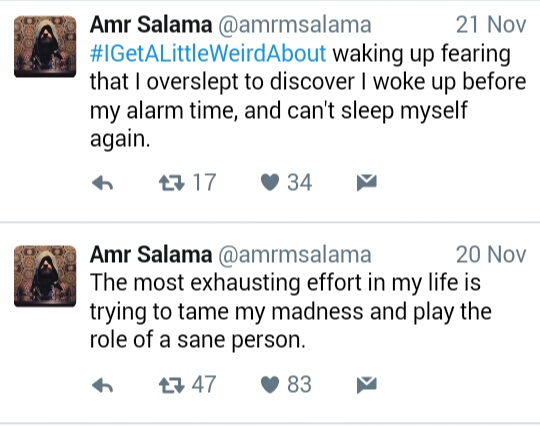The height and width of the screenshot is (426, 540).
Task: Send the 21 Nov tweet via direct message
Action: 367,183
